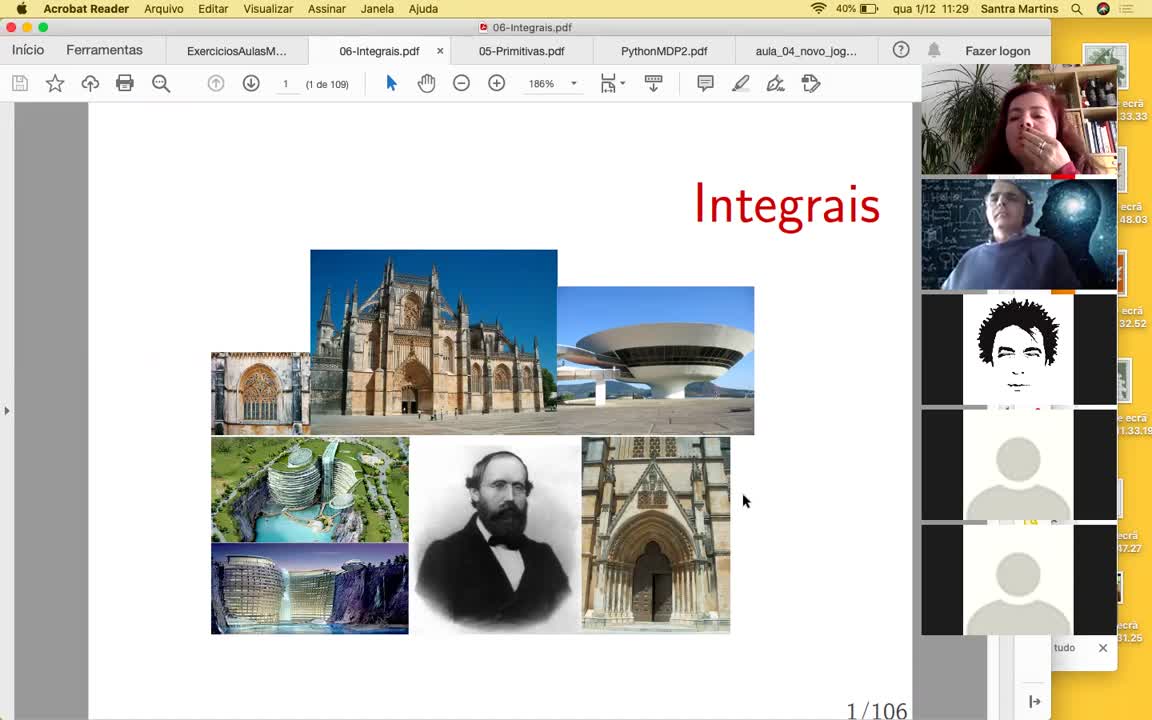1152x720 pixels.
Task: Print the document using printer icon
Action: click(125, 84)
